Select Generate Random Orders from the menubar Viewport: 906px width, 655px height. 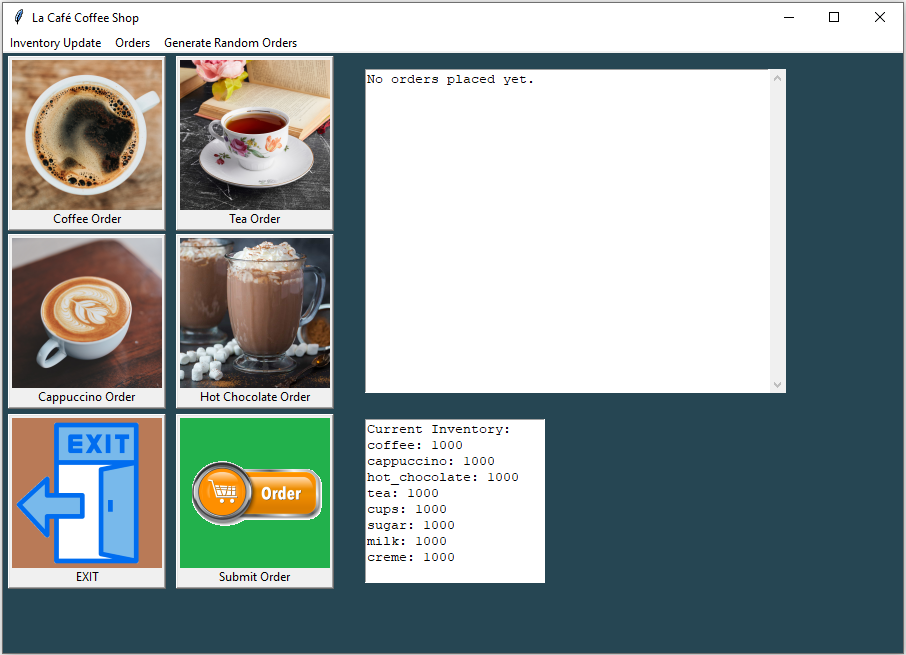[230, 43]
